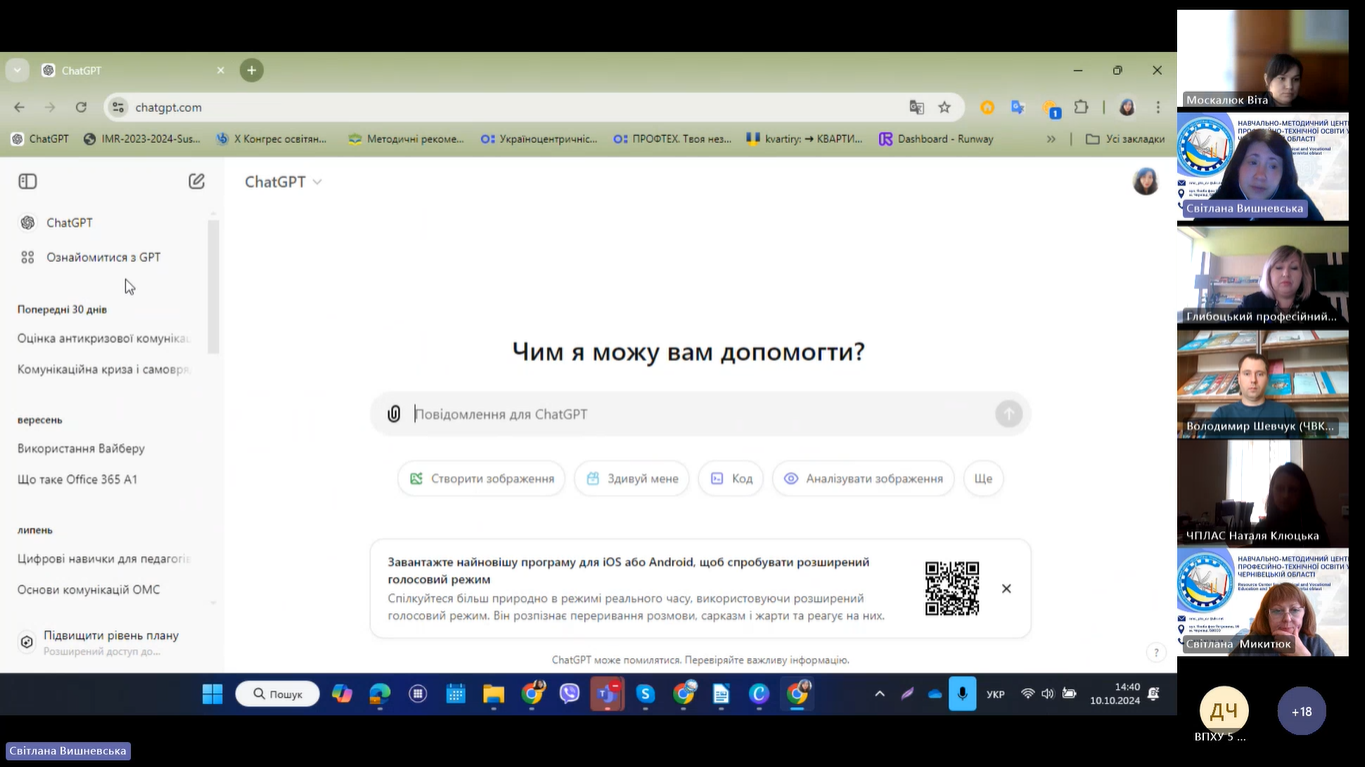
Task: Toggle the ChatGPT sidebar panel
Action: point(28,181)
